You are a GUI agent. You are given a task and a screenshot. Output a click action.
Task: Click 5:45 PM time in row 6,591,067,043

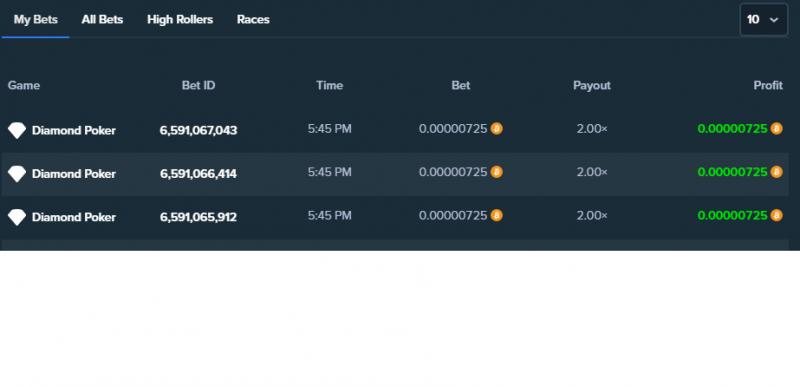click(x=330, y=129)
